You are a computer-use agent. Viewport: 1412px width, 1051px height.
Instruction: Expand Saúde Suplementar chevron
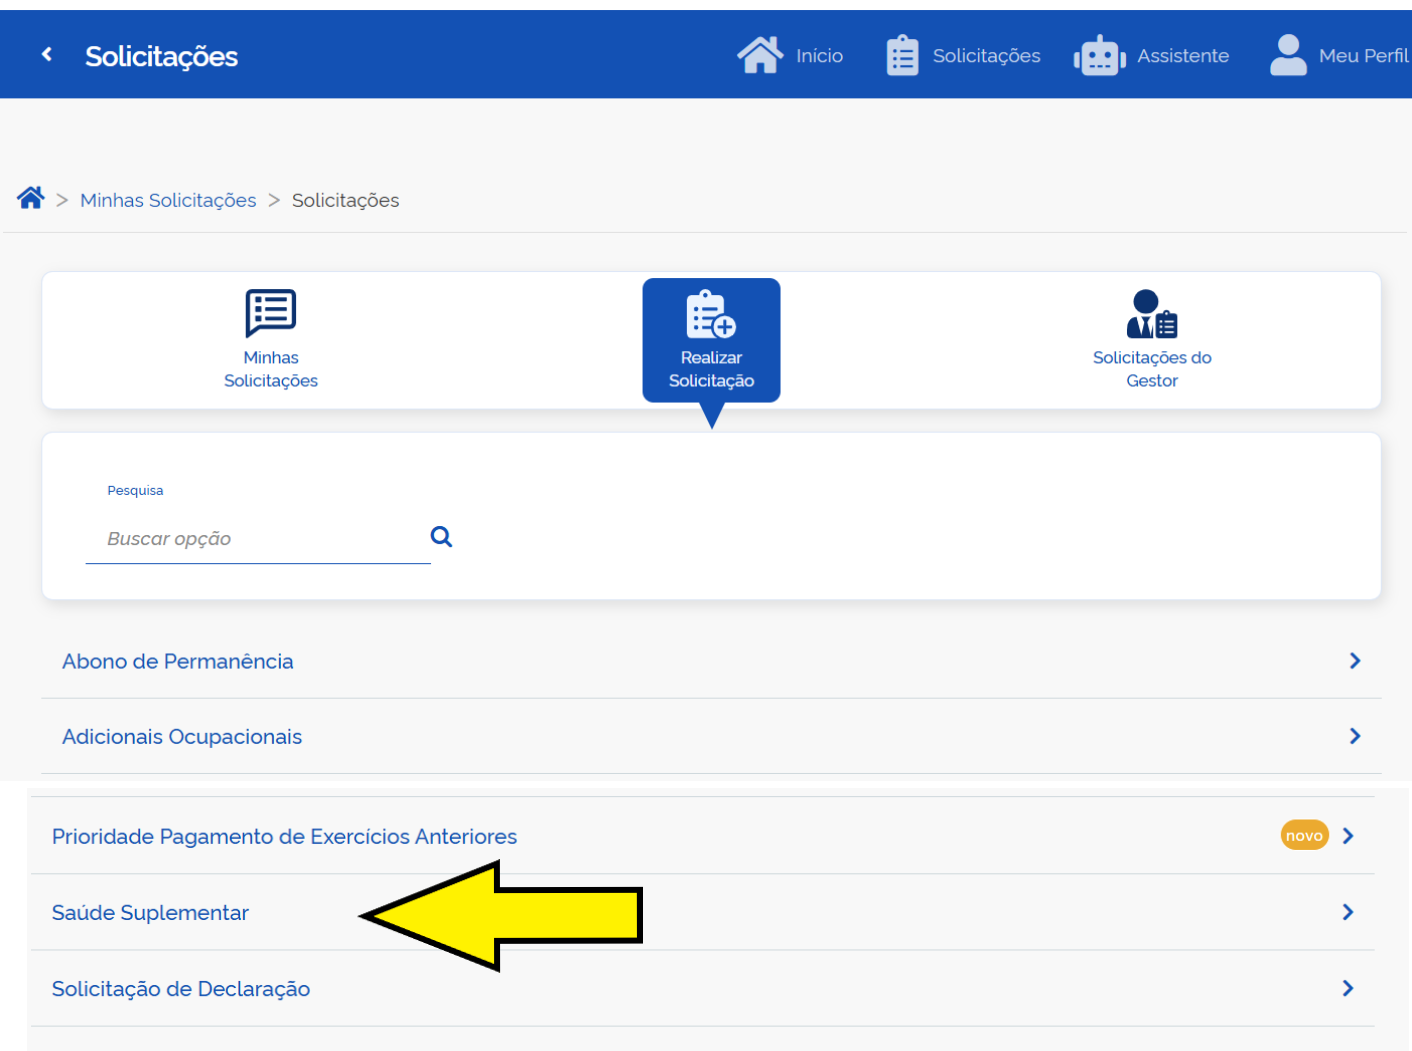pyautogui.click(x=1348, y=912)
